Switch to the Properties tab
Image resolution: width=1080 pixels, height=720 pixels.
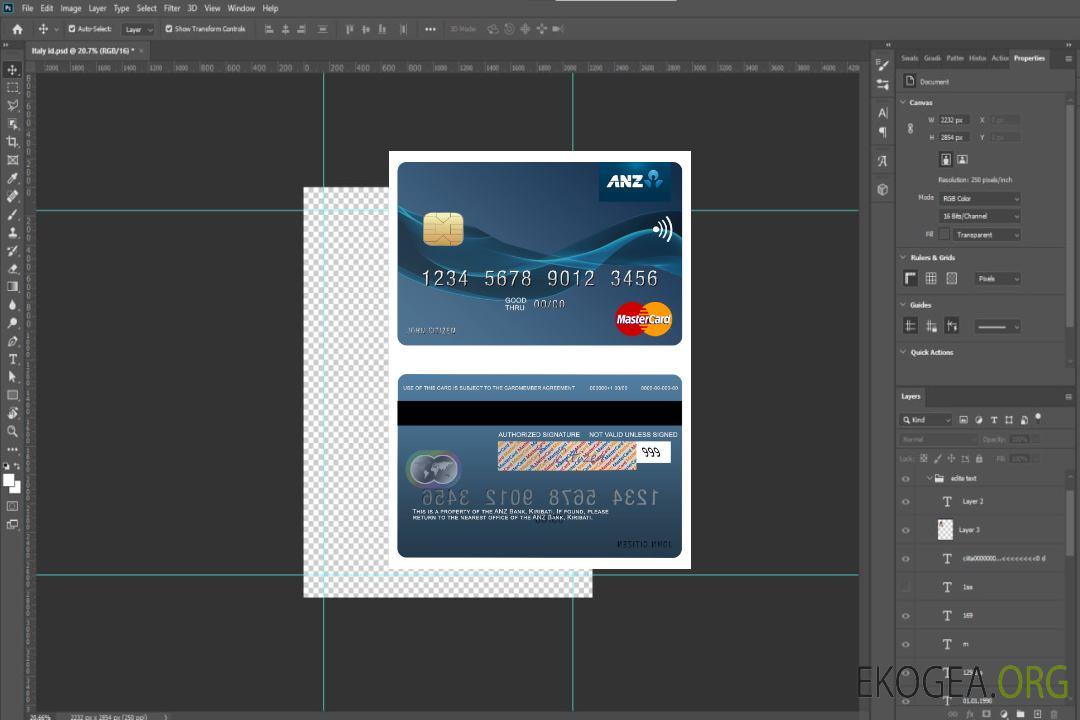pos(1029,59)
